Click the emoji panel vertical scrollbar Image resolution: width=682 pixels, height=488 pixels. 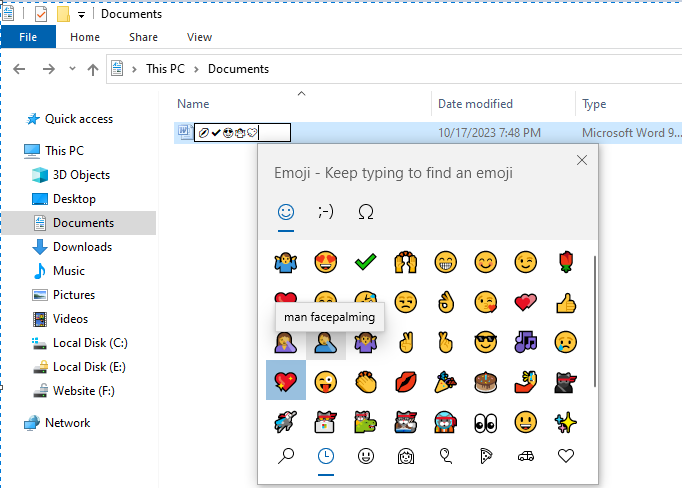594,321
